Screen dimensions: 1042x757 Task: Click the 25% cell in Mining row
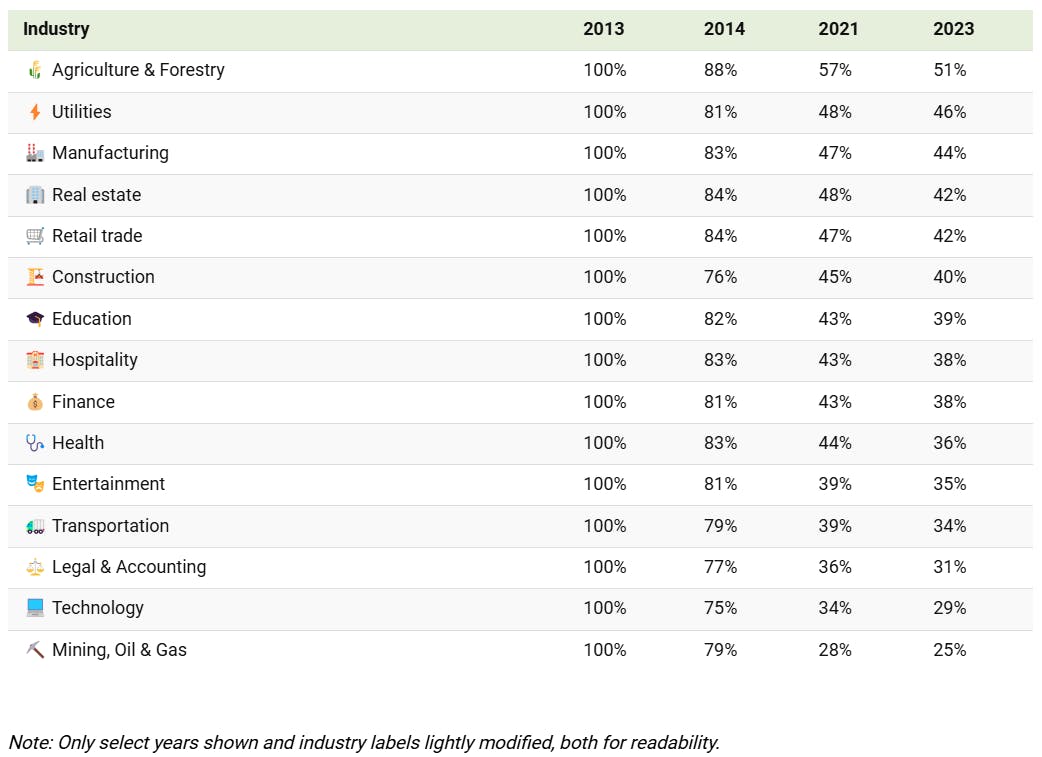coord(950,649)
